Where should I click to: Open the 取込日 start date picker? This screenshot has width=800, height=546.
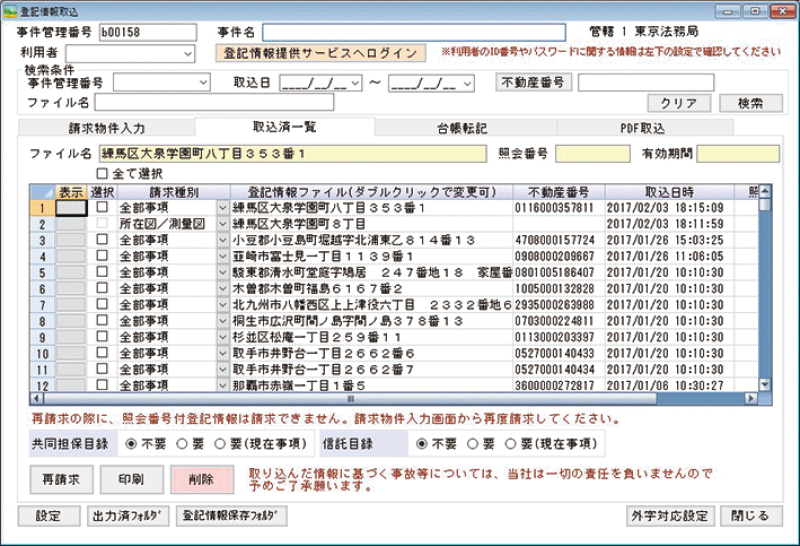tap(353, 83)
